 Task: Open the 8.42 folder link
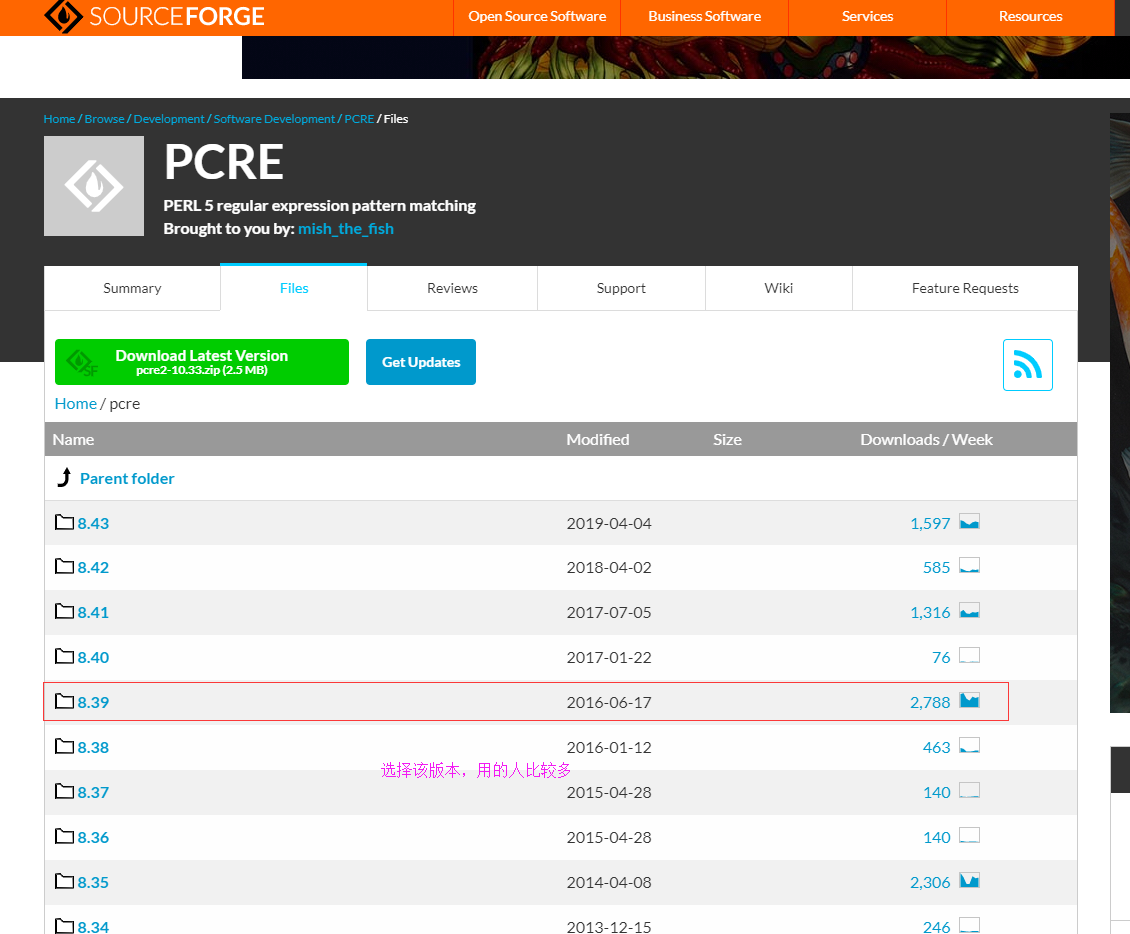coord(93,568)
